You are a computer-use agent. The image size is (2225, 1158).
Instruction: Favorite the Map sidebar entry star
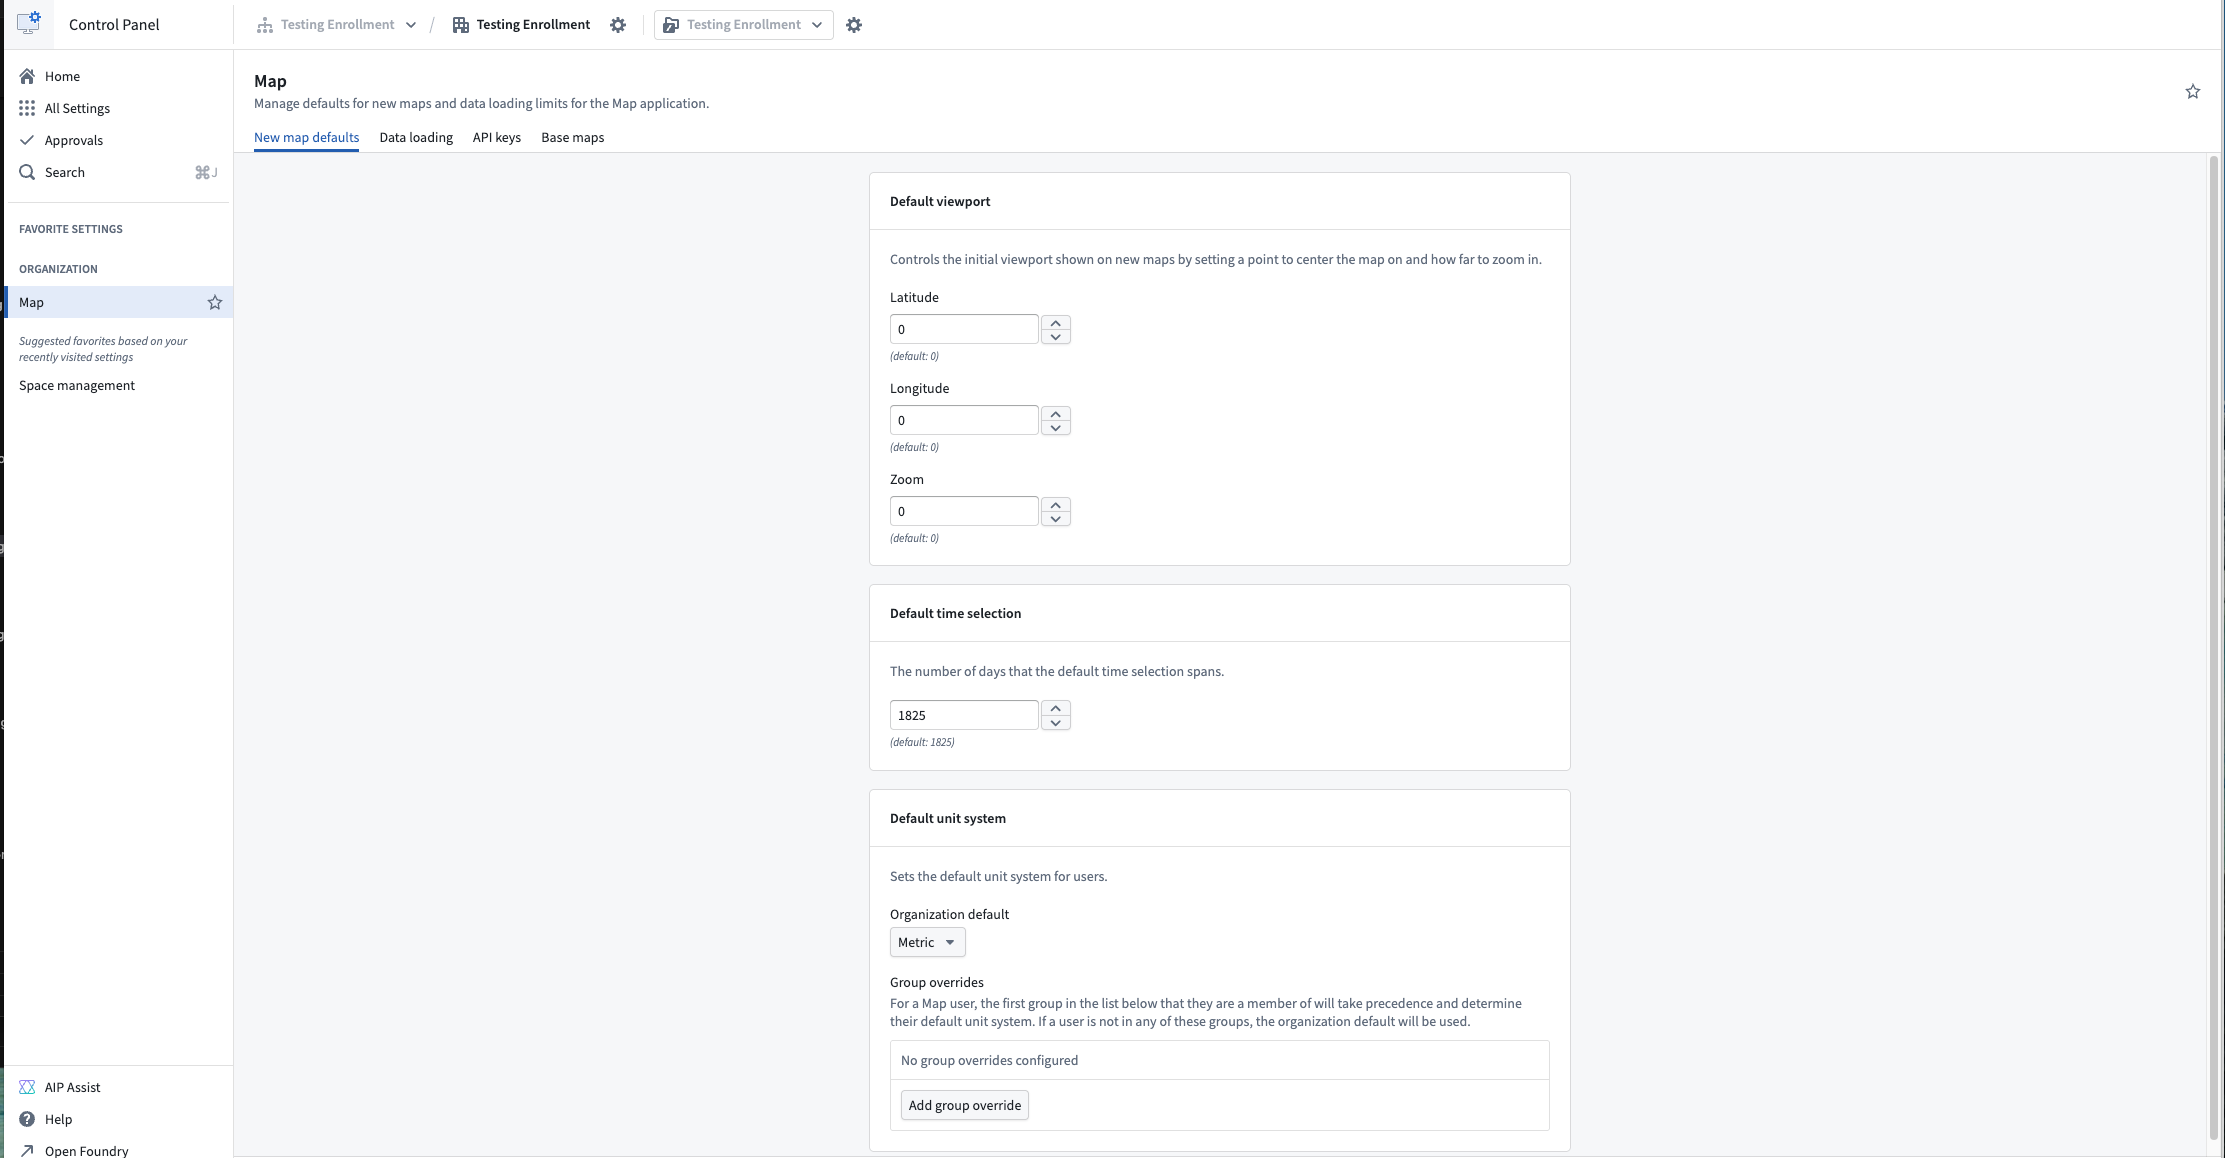click(215, 302)
